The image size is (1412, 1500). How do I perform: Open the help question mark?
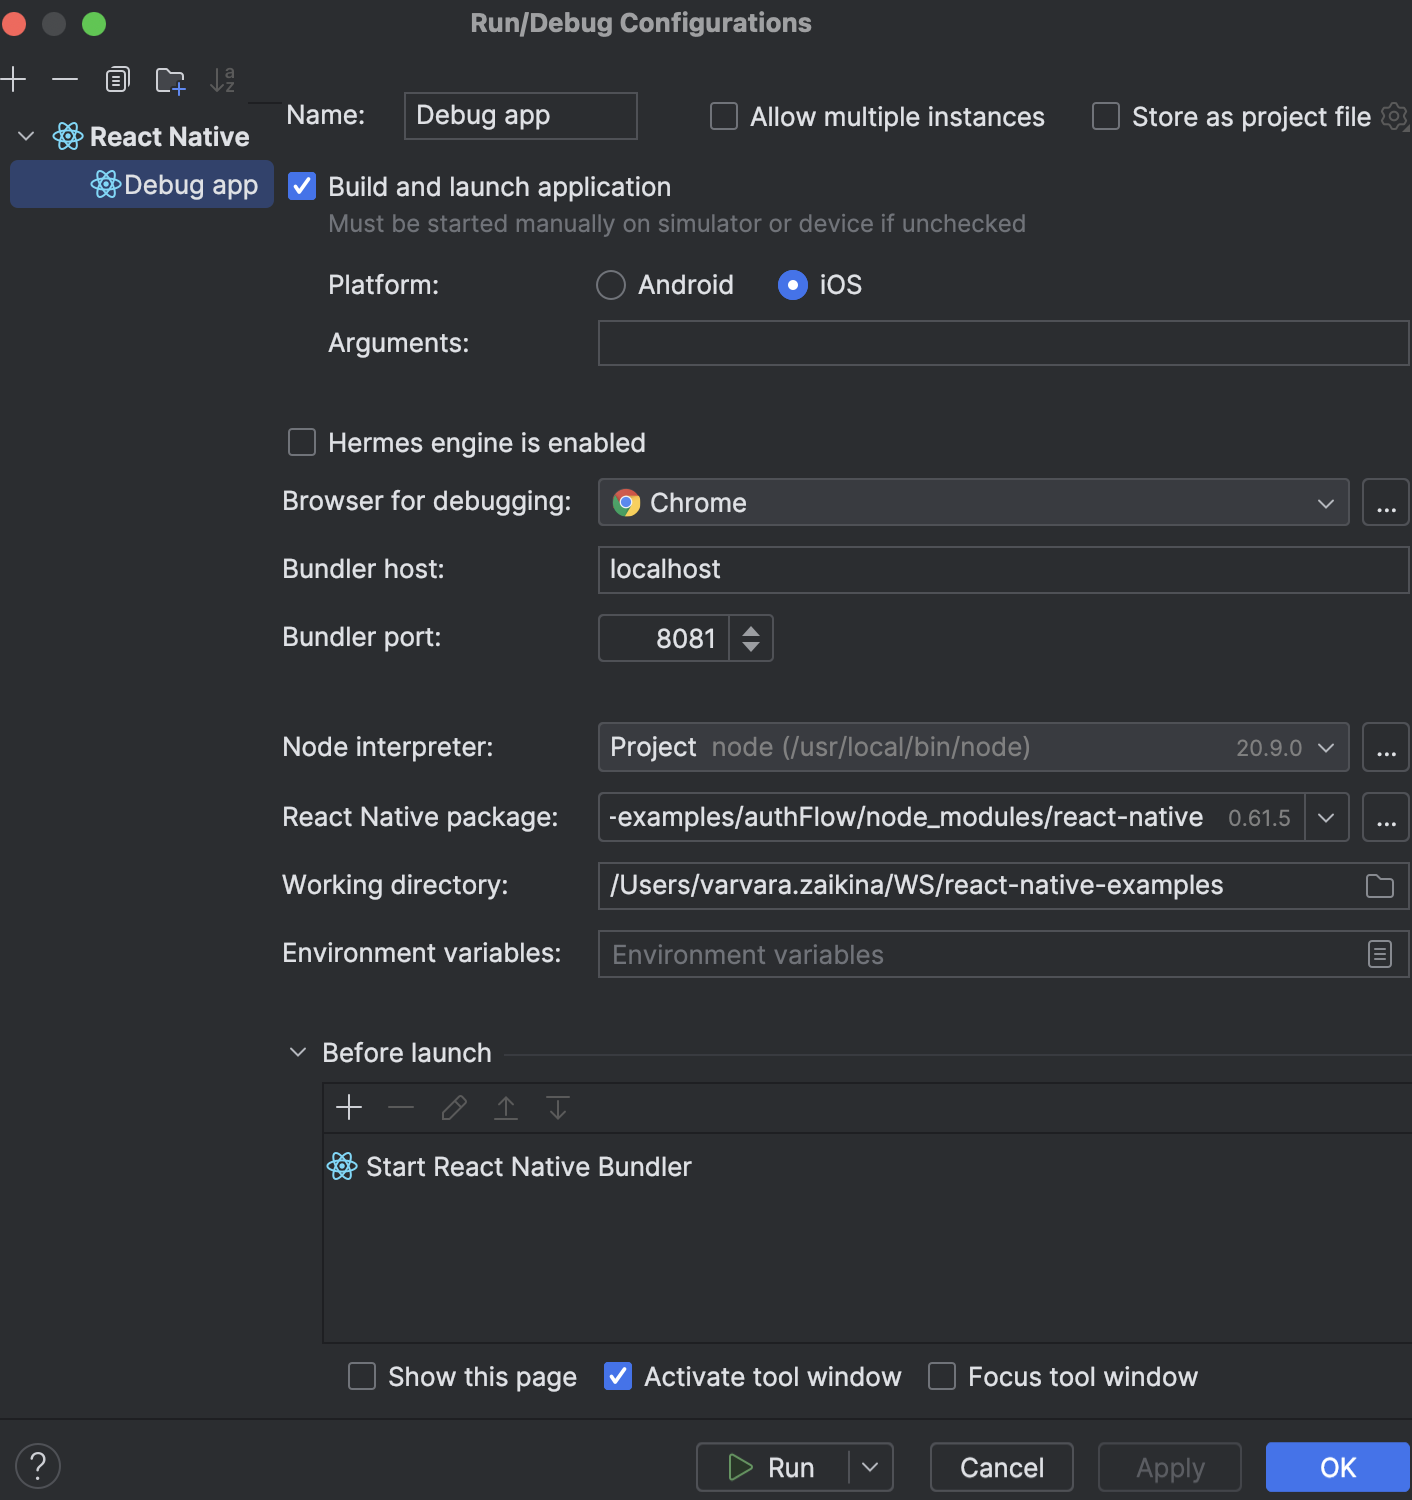pyautogui.click(x=38, y=1466)
